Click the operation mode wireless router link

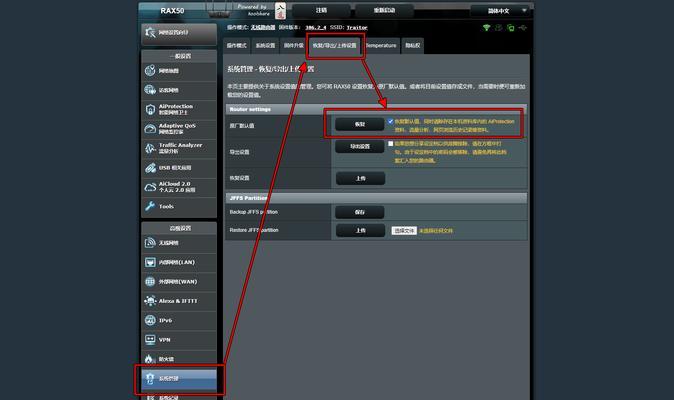point(263,27)
